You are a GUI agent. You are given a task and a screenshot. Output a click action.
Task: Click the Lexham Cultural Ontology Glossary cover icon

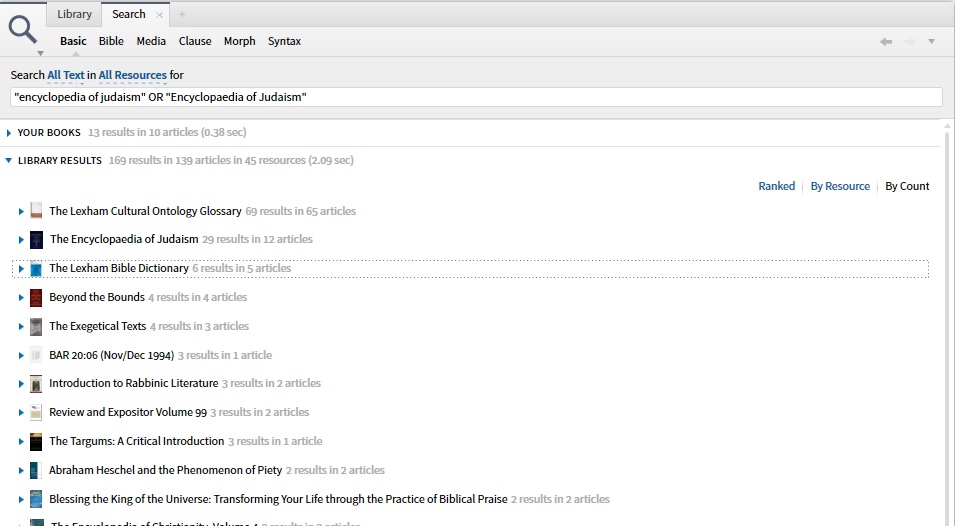click(37, 211)
